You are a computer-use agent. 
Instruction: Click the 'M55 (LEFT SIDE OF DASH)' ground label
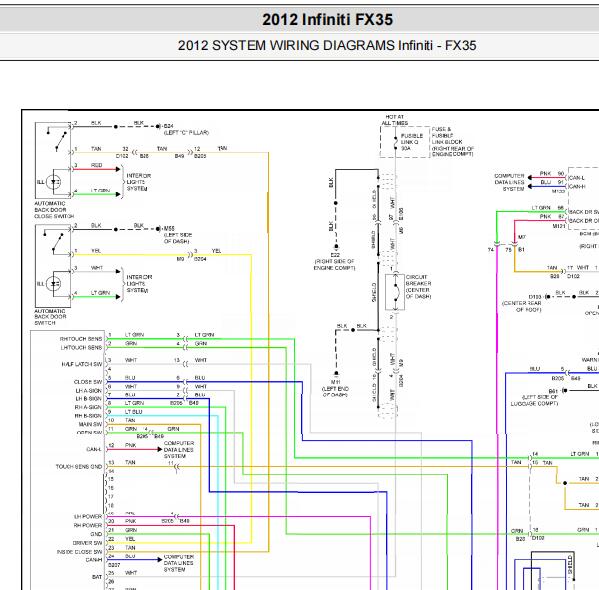pyautogui.click(x=178, y=235)
